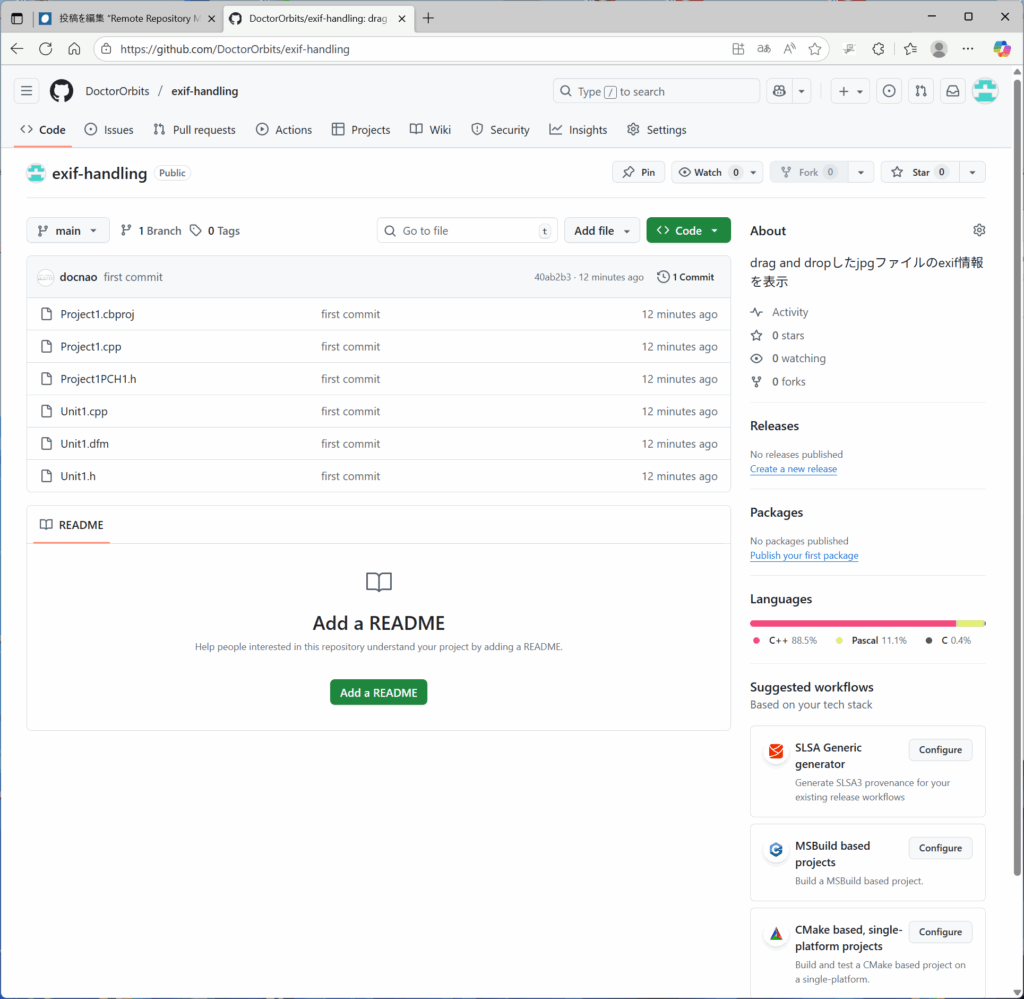Click the pull requests icon in header
1024x999 pixels.
(x=921, y=91)
